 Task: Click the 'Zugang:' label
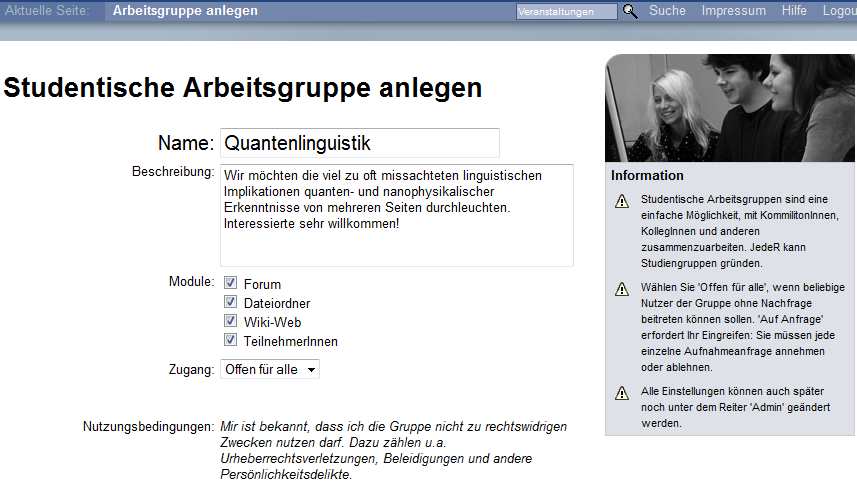pos(191,369)
